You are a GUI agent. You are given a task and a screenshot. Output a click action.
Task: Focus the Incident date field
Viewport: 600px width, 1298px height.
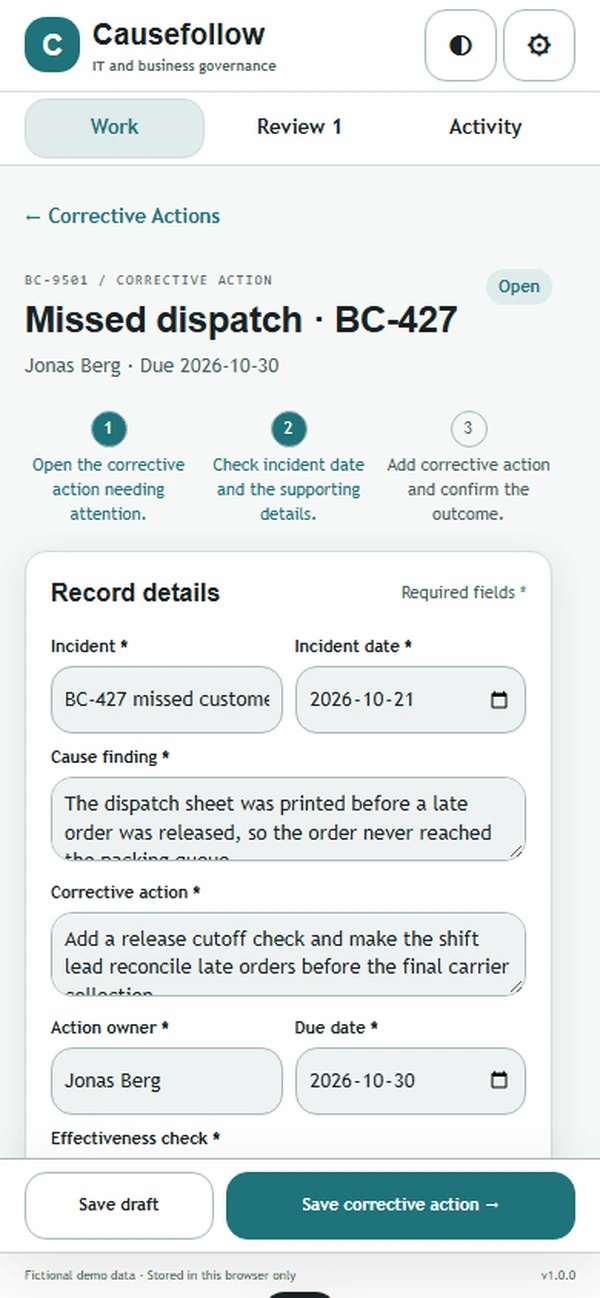pos(410,700)
